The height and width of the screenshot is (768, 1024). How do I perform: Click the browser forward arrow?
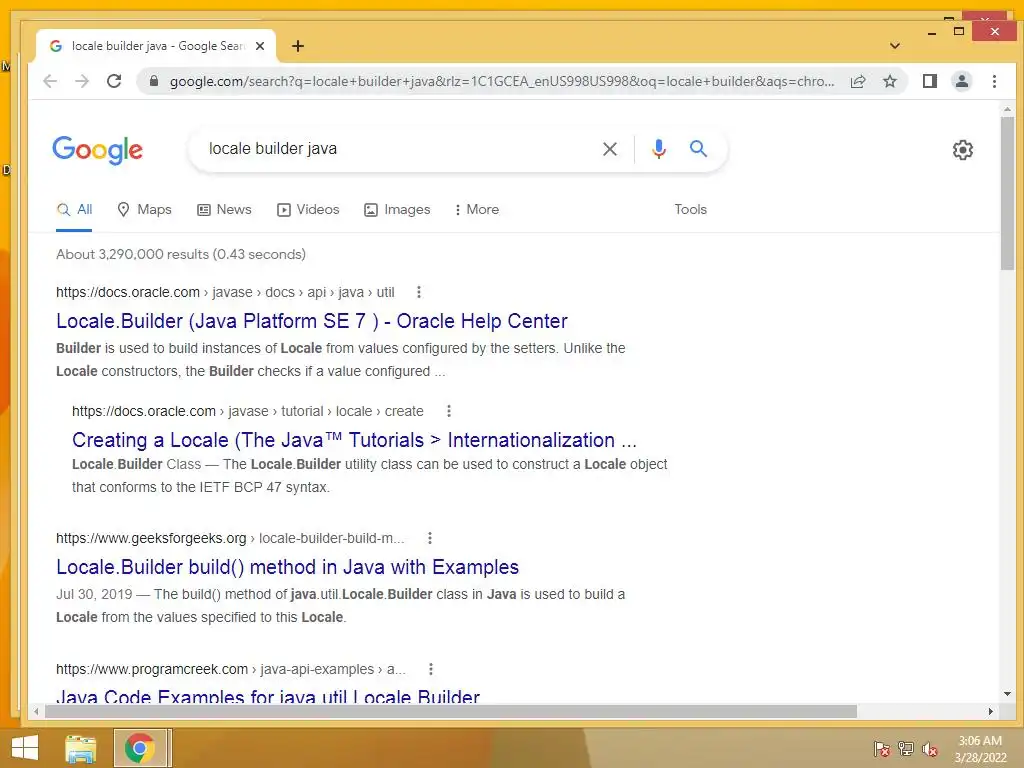[x=82, y=81]
